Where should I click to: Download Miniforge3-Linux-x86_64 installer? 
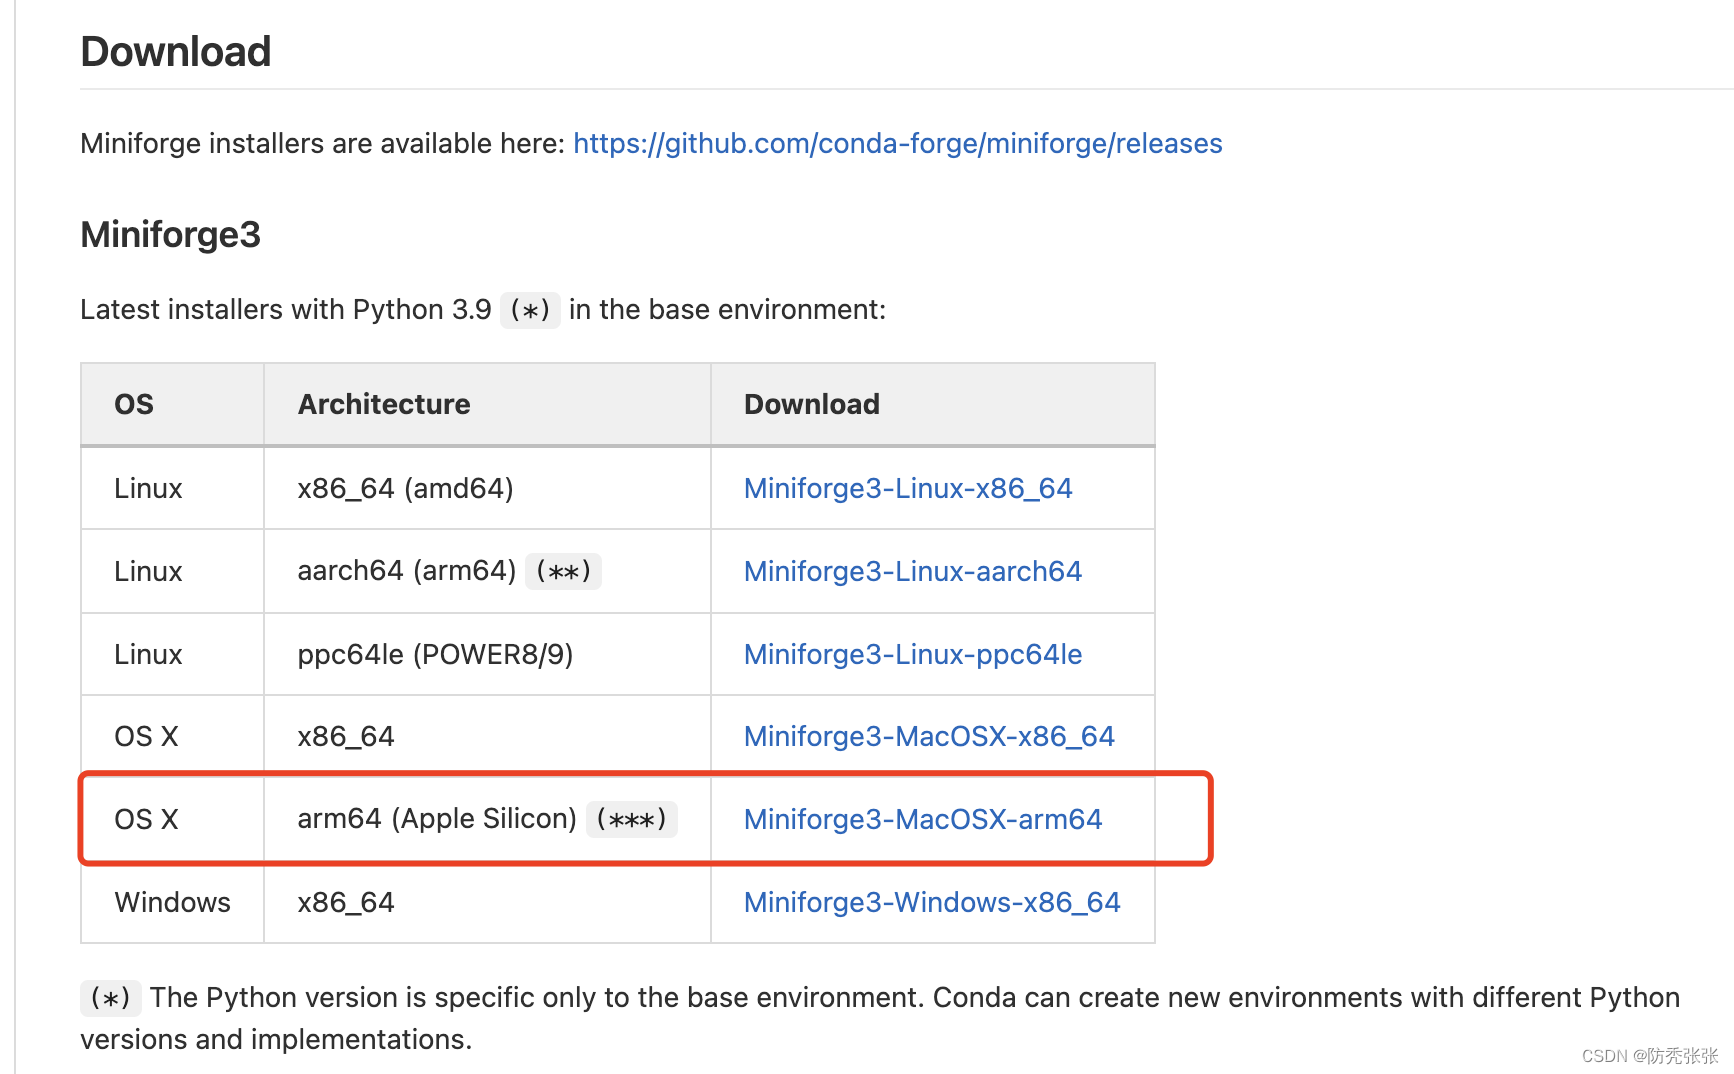(x=908, y=488)
